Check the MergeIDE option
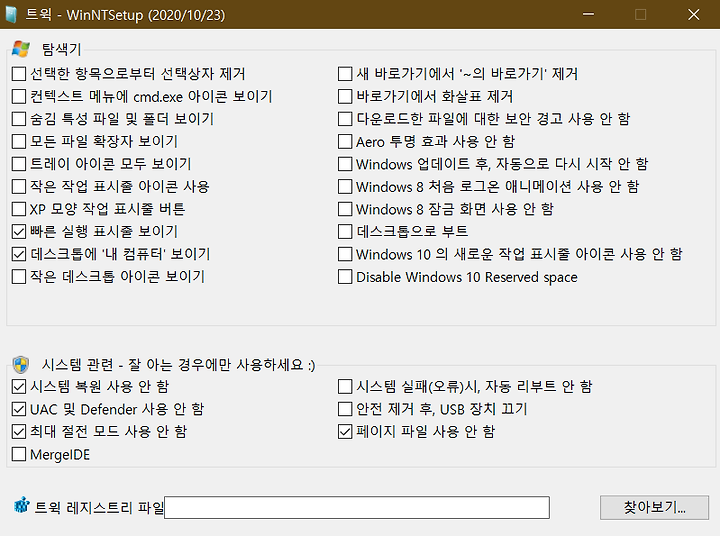This screenshot has height=536, width=720. 19,454
